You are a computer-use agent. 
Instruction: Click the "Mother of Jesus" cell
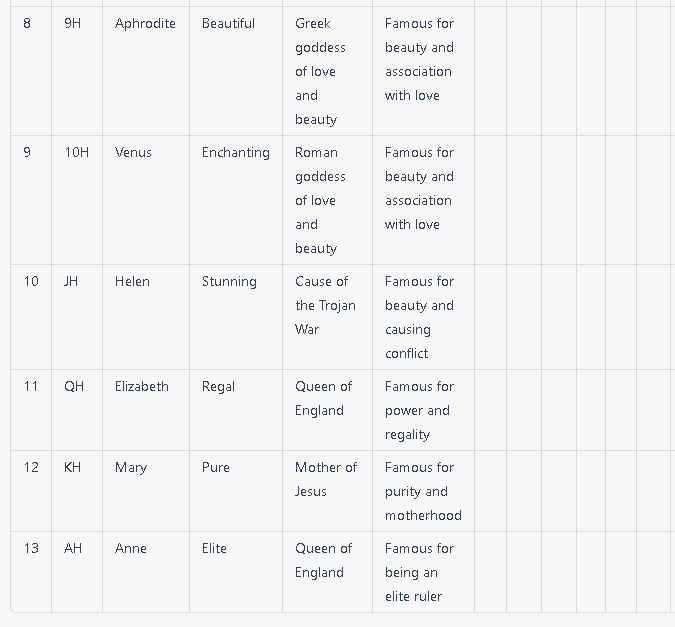(x=325, y=480)
